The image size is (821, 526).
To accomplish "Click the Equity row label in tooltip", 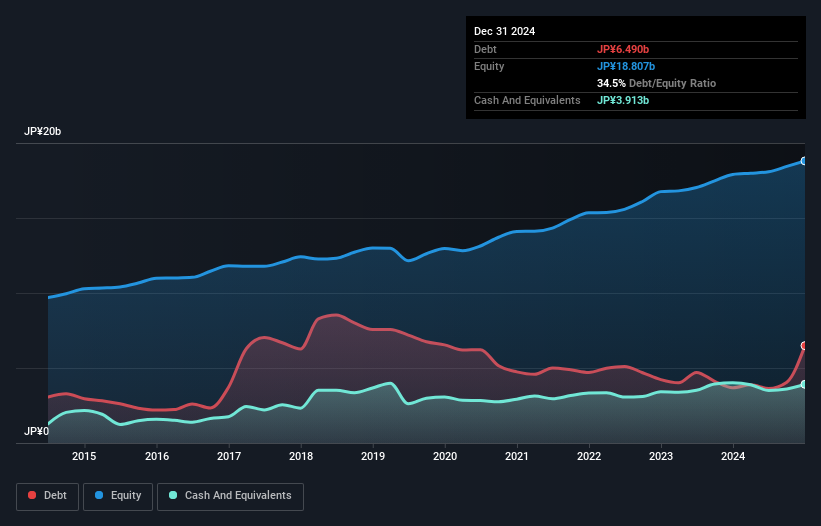I will (x=489, y=66).
